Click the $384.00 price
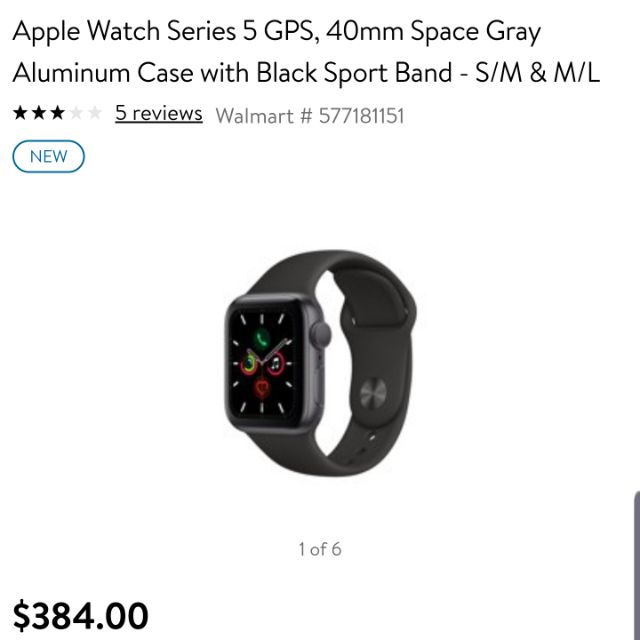Viewport: 640px width, 640px height. tap(80, 616)
